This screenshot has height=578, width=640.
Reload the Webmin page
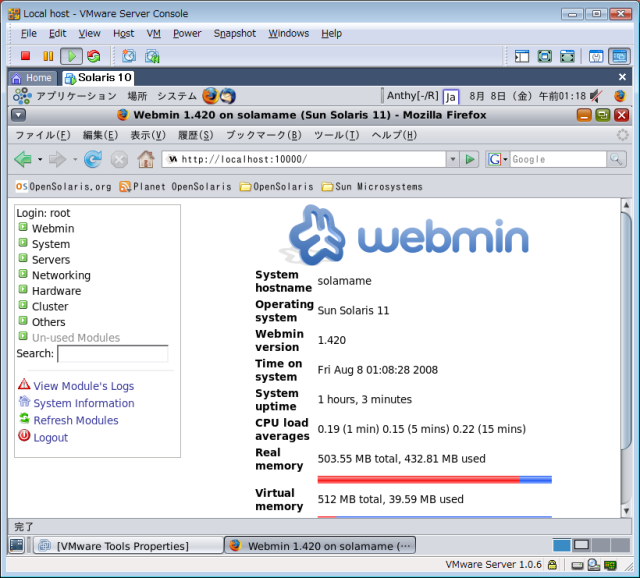(93, 159)
